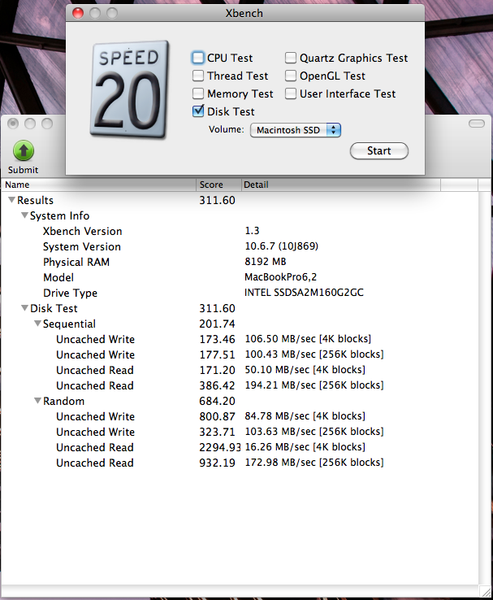
Task: Click the 800.87 score cell
Action: 217,416
